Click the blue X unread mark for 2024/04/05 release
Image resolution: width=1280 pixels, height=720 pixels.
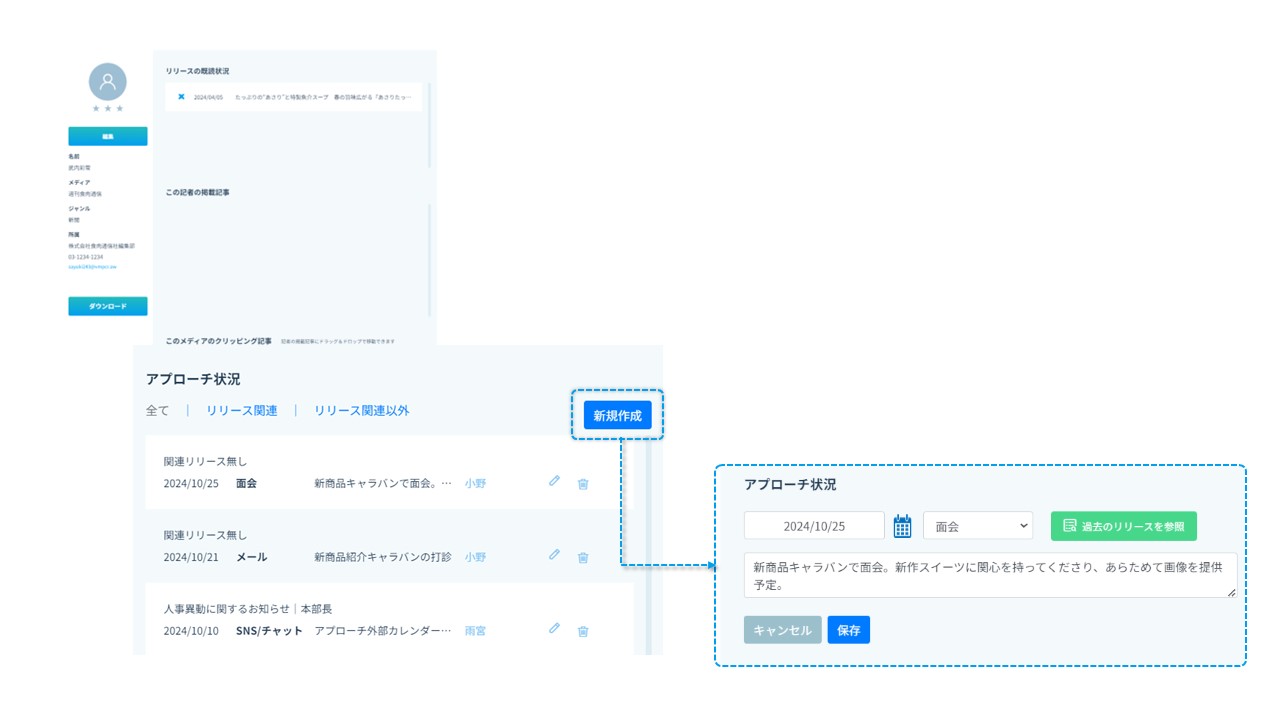click(181, 97)
